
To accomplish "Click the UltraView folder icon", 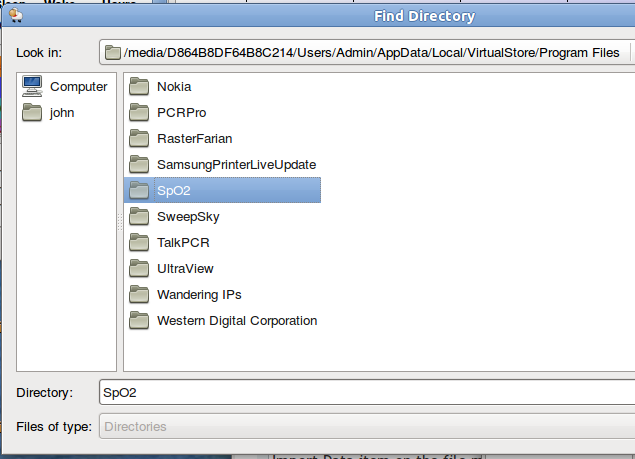I will pyautogui.click(x=139, y=268).
